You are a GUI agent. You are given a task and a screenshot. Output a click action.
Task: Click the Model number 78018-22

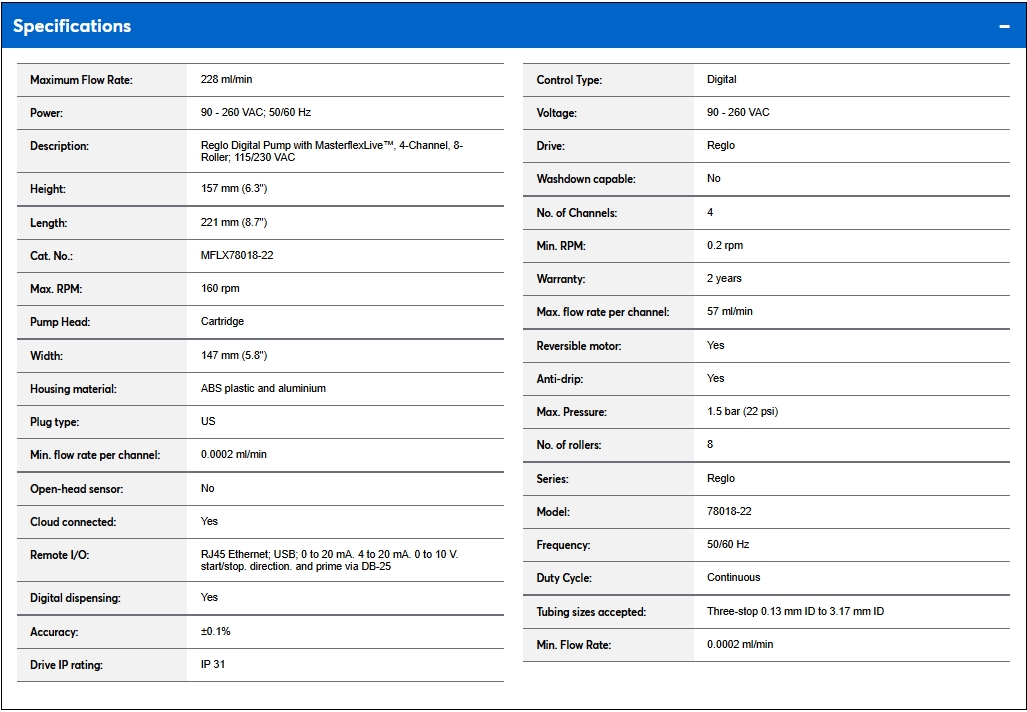click(729, 511)
